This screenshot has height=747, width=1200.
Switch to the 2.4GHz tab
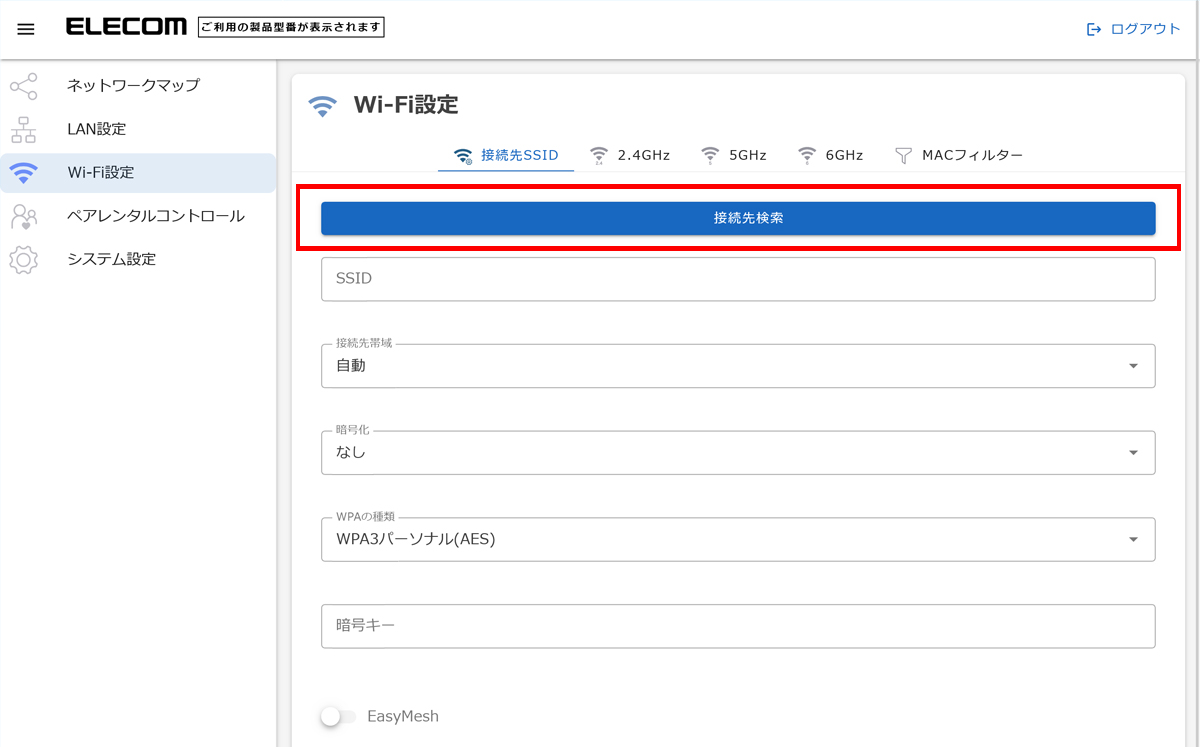(630, 155)
